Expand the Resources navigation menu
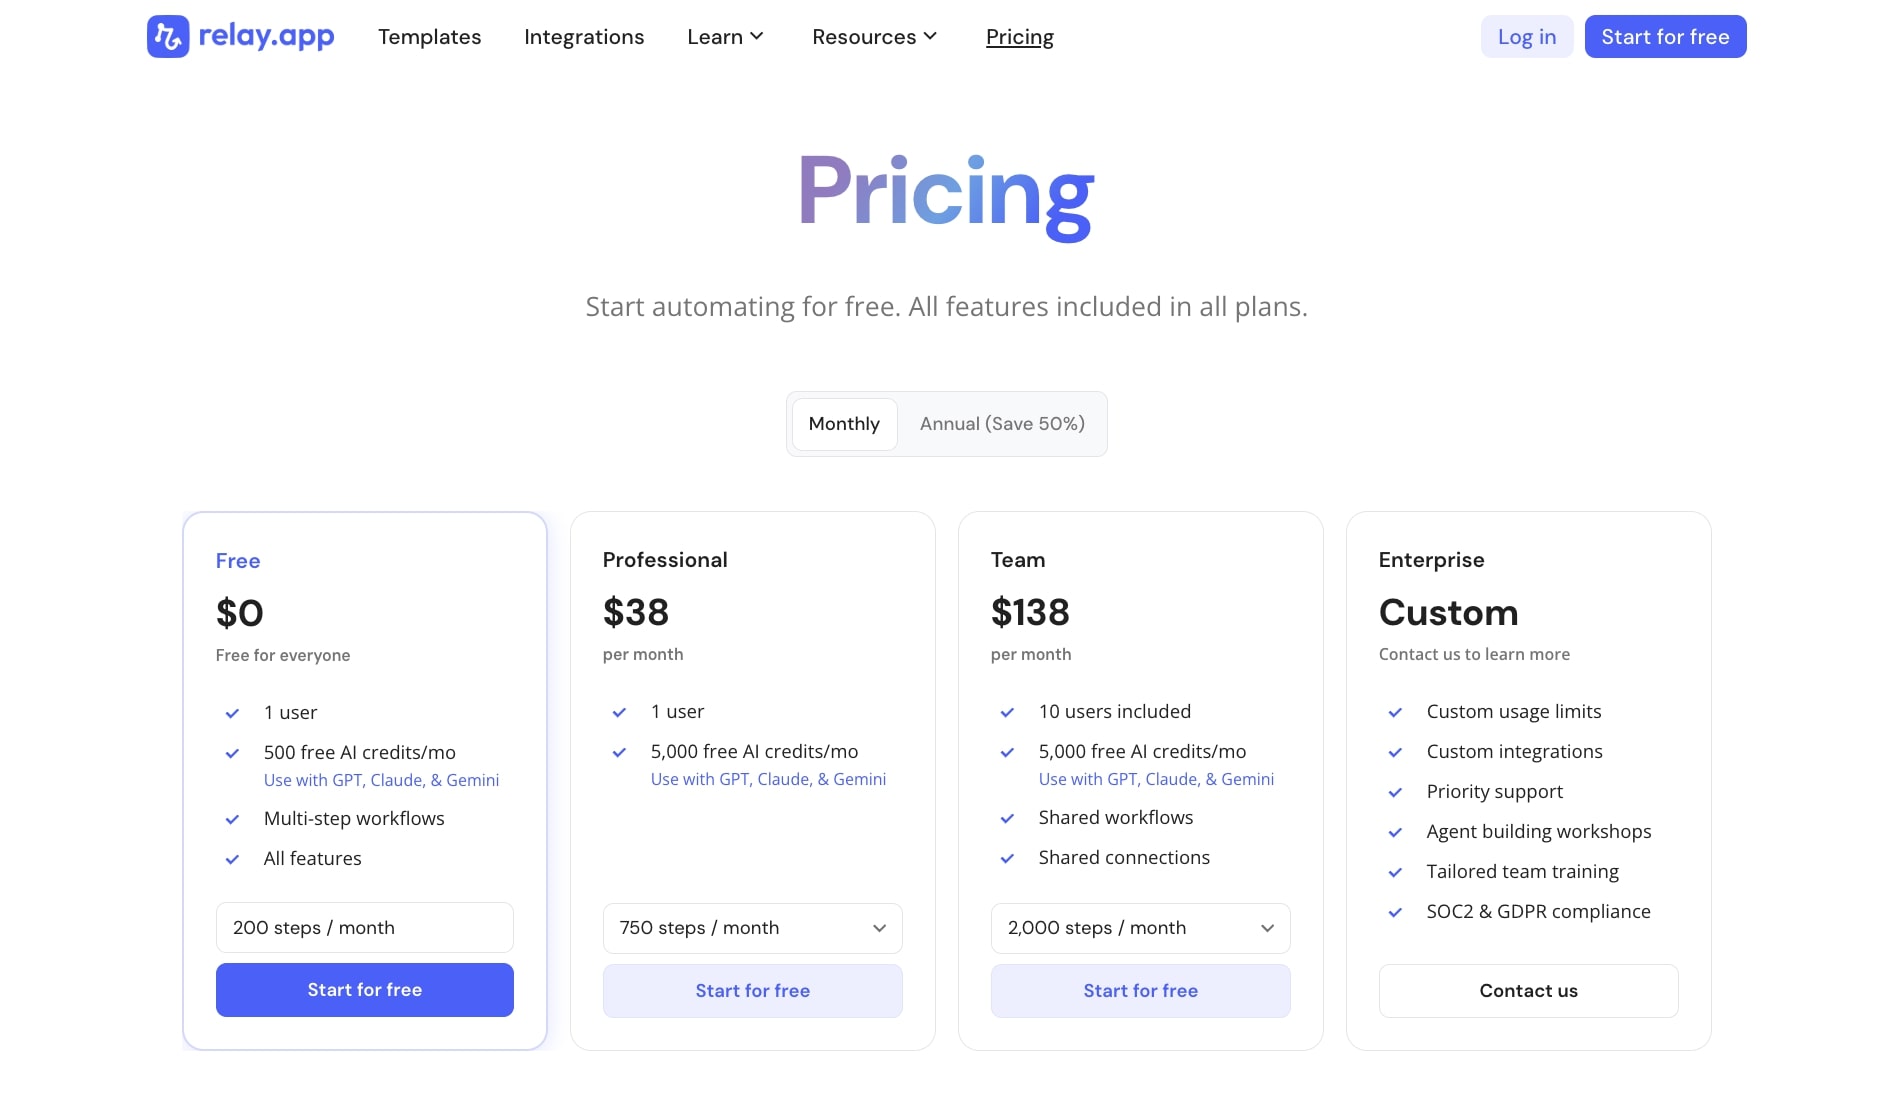 click(x=873, y=36)
